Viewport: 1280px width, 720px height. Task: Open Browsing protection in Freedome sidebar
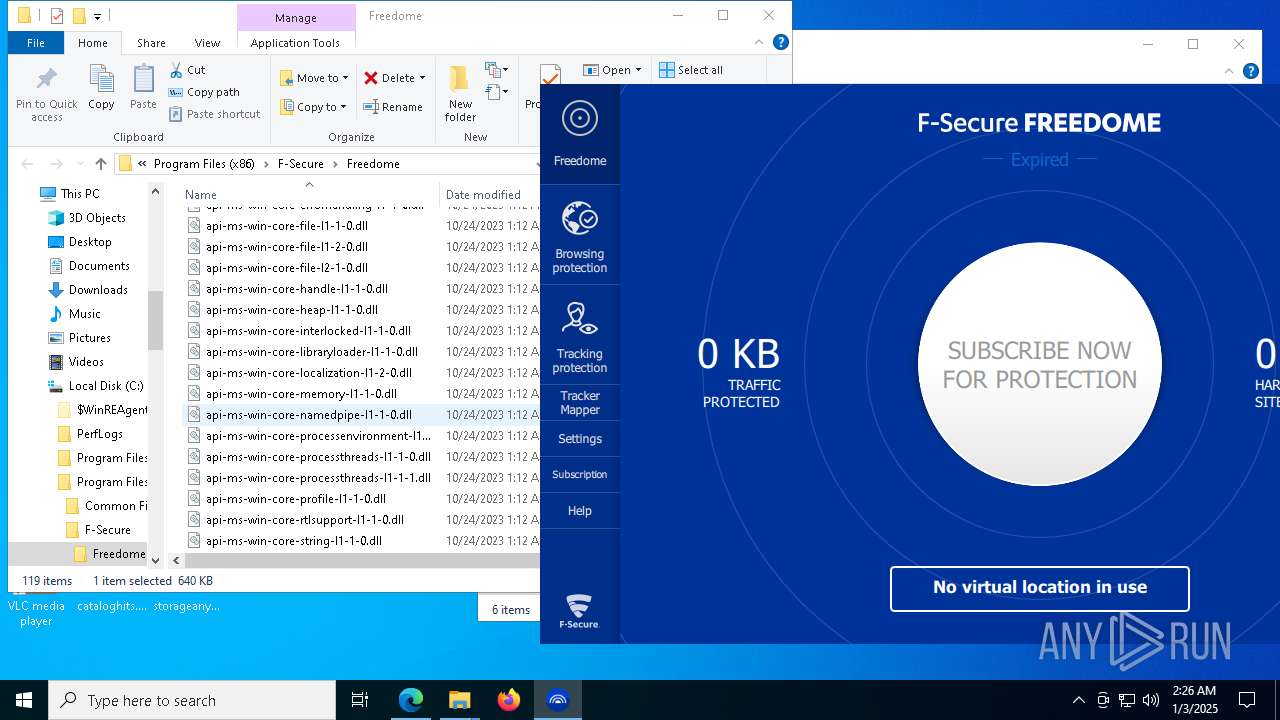click(x=580, y=235)
